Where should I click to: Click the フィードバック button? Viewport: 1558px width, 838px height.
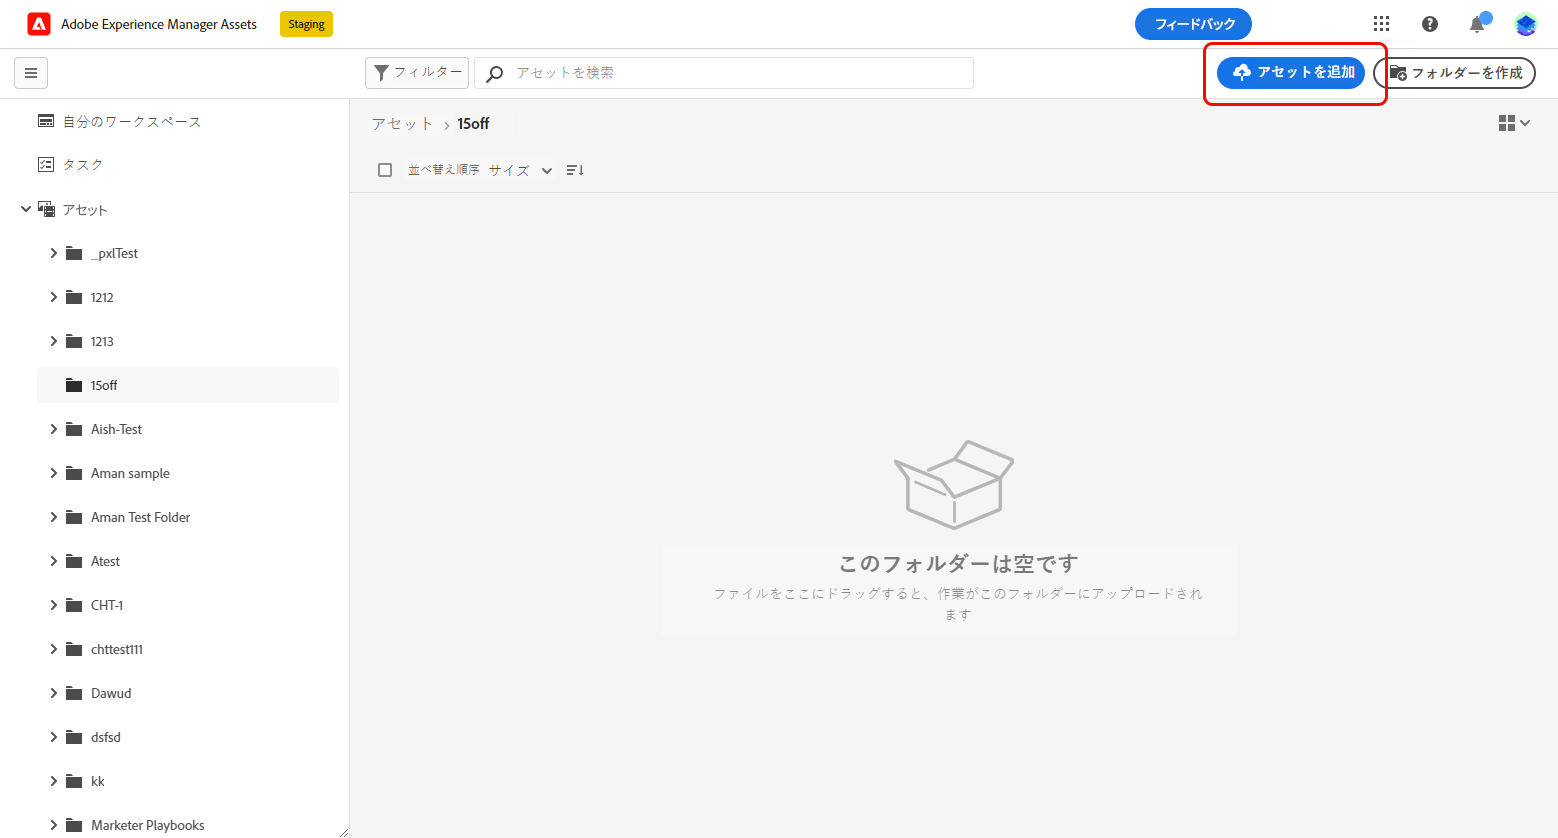pos(1193,24)
